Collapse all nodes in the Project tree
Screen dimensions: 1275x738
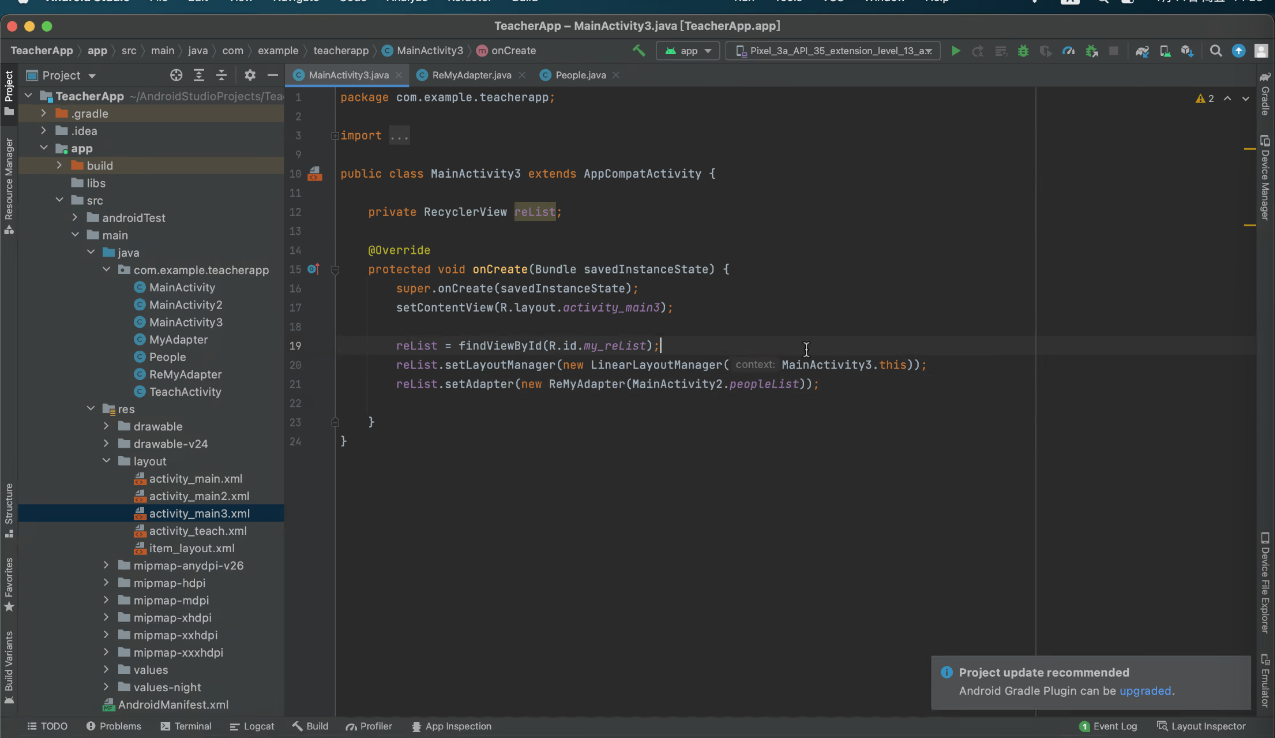pyautogui.click(x=221, y=75)
